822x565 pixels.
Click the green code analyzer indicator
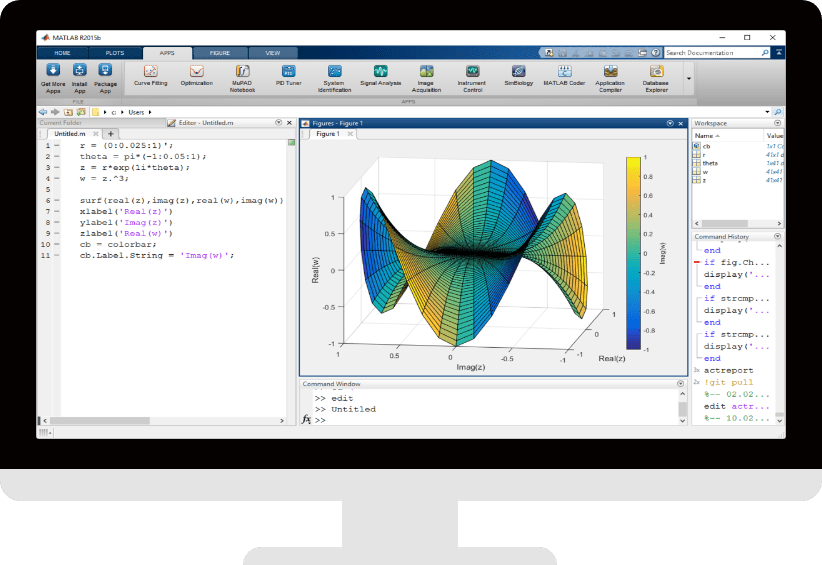[x=291, y=143]
